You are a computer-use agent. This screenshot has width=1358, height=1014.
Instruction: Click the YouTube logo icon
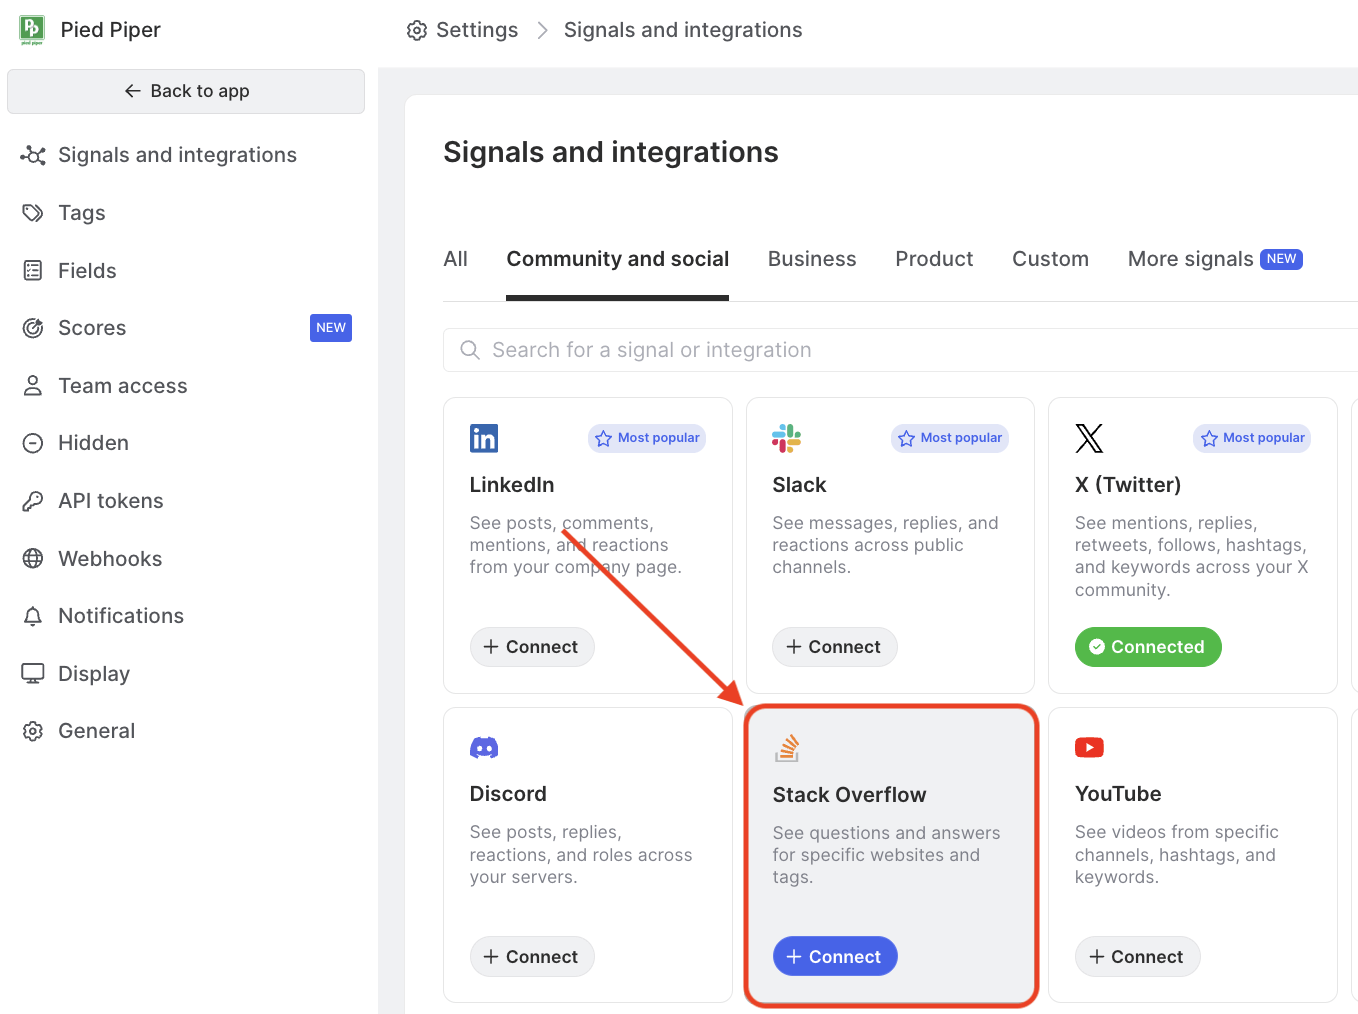pyautogui.click(x=1089, y=747)
